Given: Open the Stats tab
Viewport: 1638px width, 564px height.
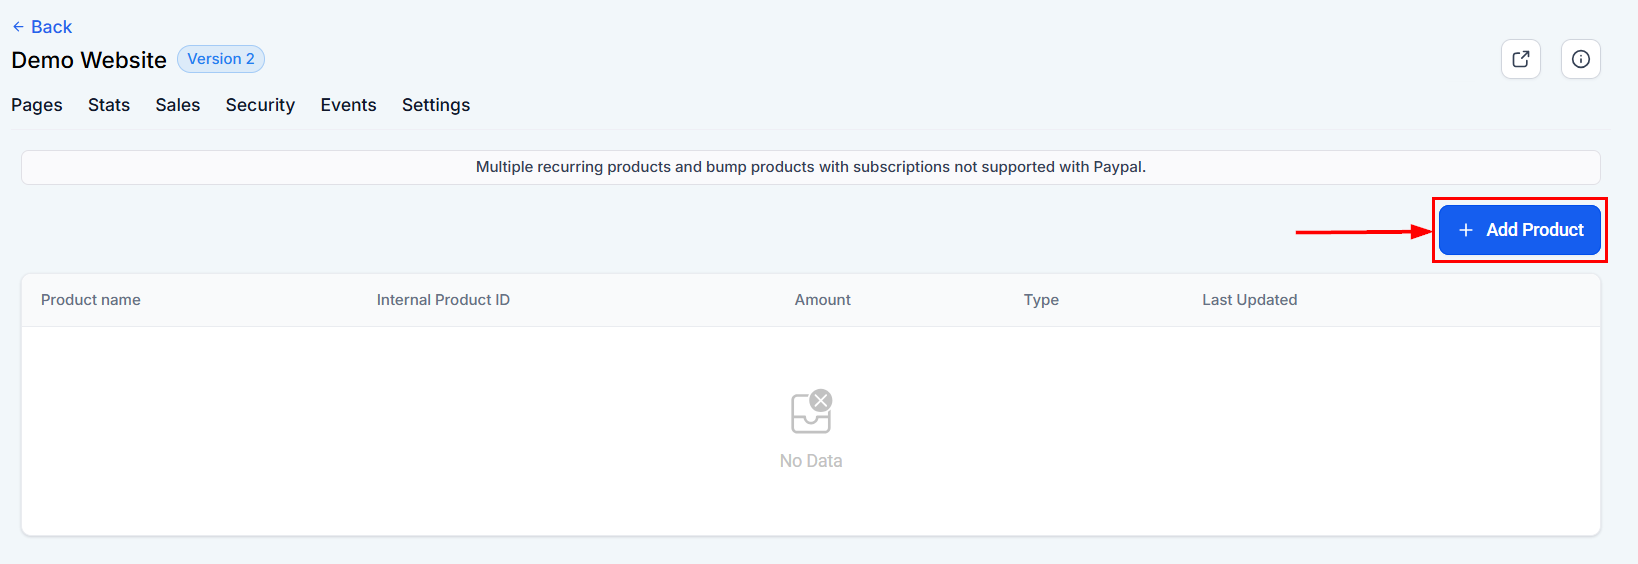Looking at the screenshot, I should click(109, 105).
